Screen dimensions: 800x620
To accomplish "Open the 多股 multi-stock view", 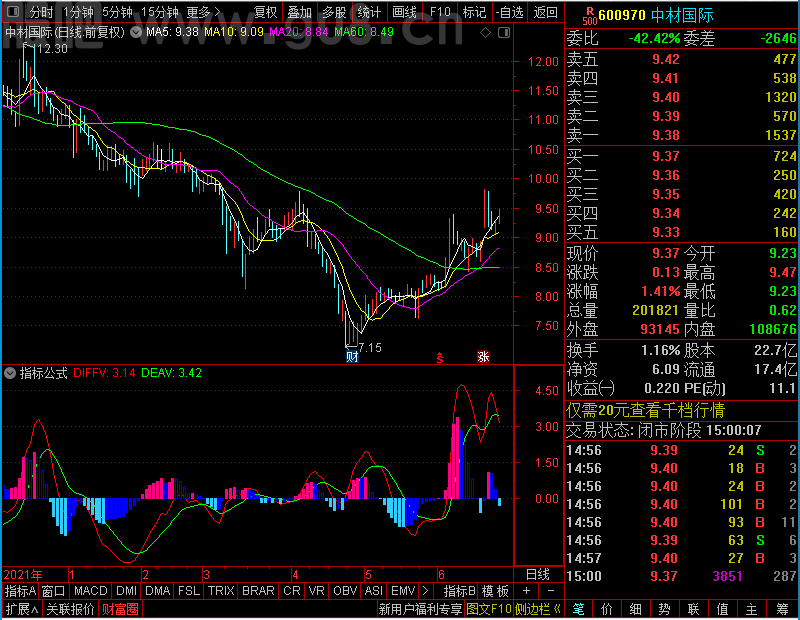I will point(334,12).
